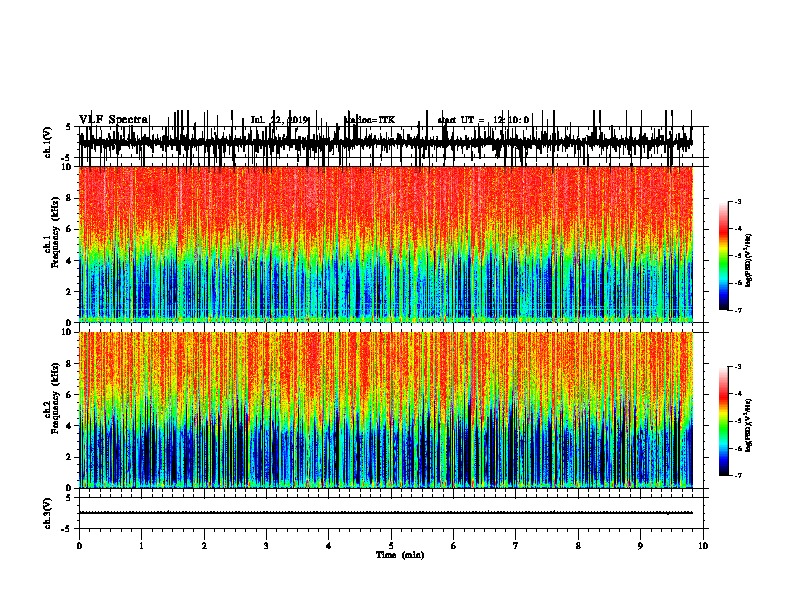
Task: Click the ch.2 spectrogram color scale bar
Action: point(723,421)
